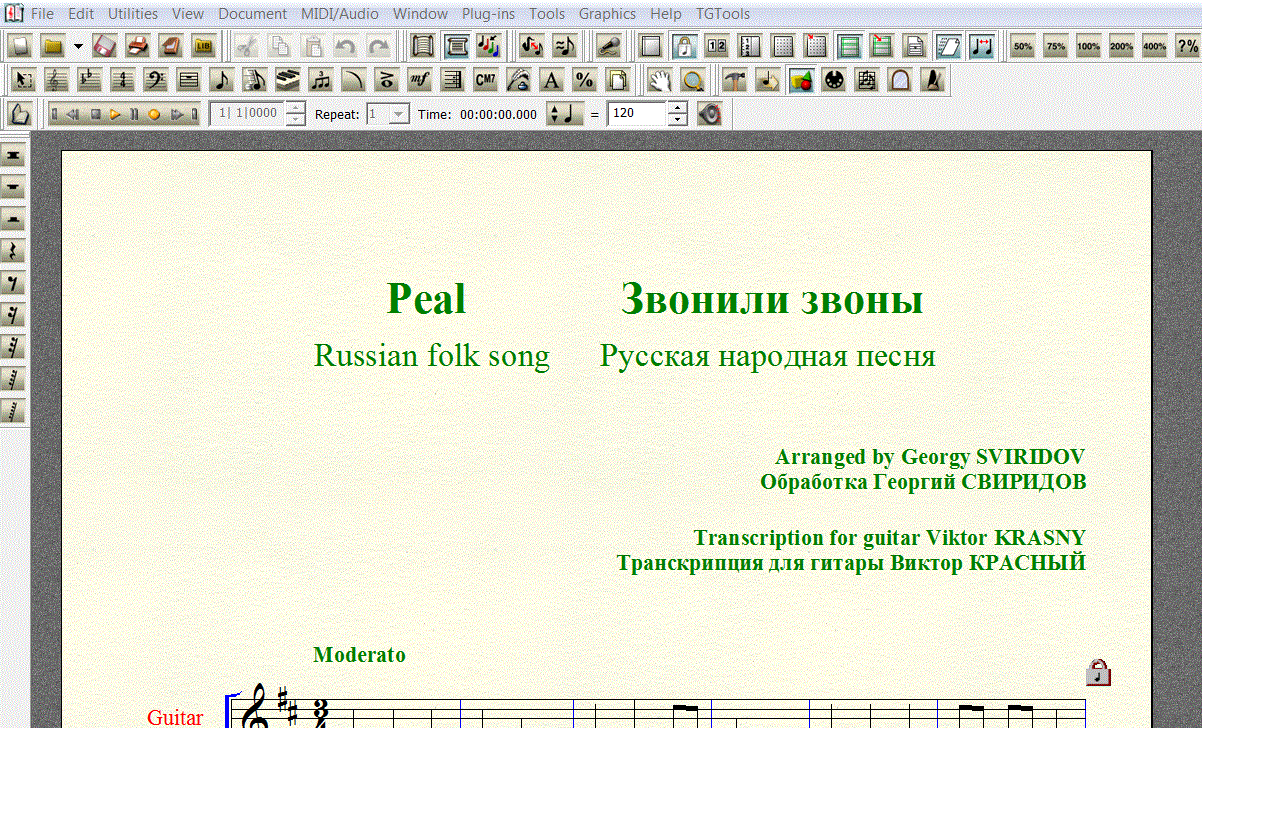Toggle the tilted page layout icon
Screen dimensions: 1274x817
pyautogui.click(x=948, y=46)
